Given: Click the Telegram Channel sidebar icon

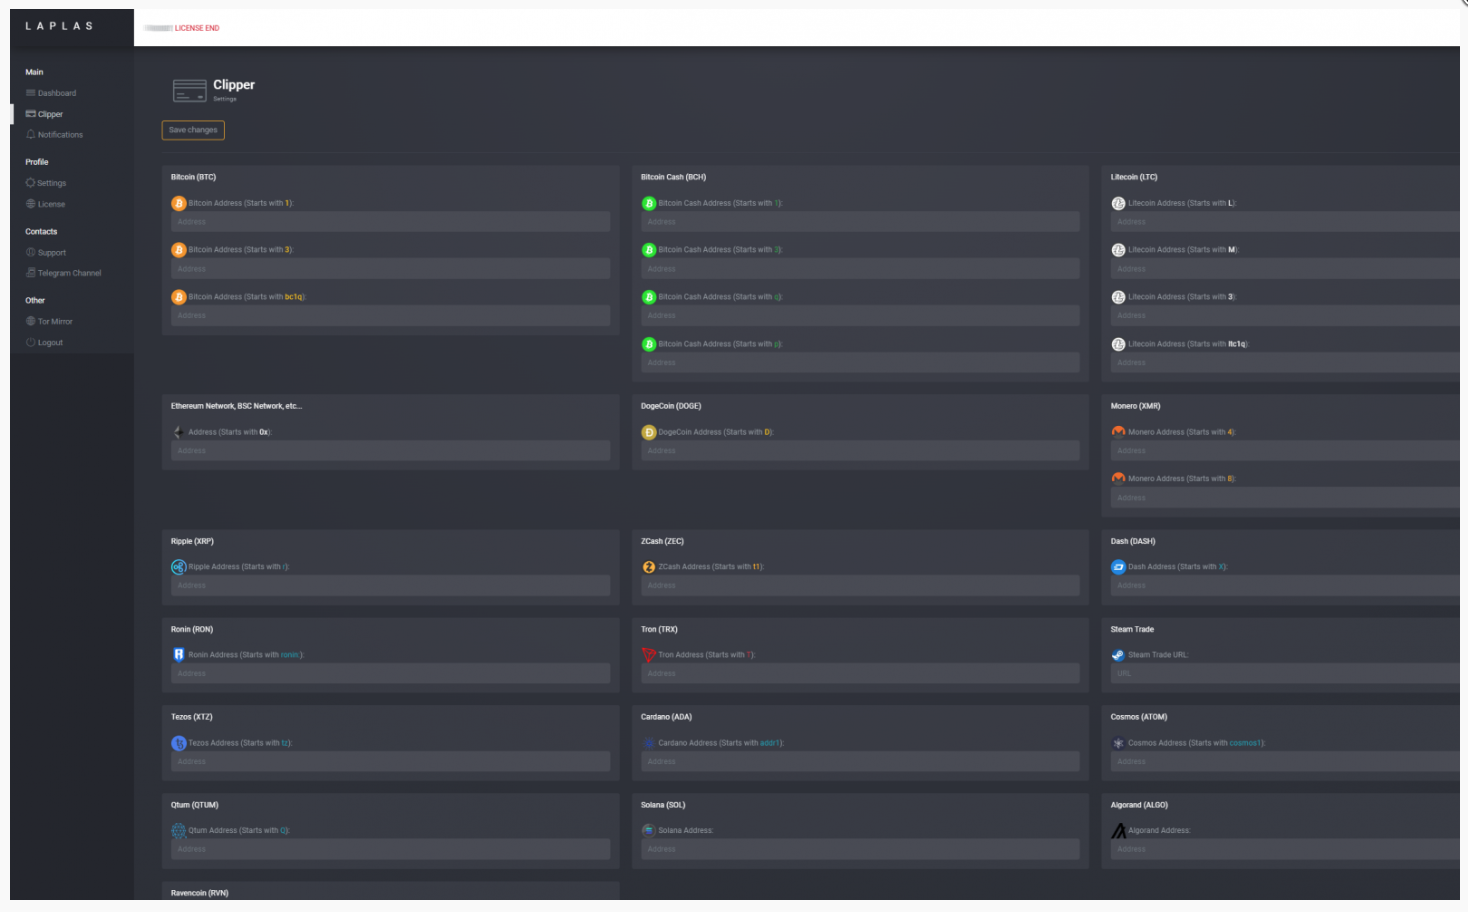Looking at the screenshot, I should [x=31, y=273].
